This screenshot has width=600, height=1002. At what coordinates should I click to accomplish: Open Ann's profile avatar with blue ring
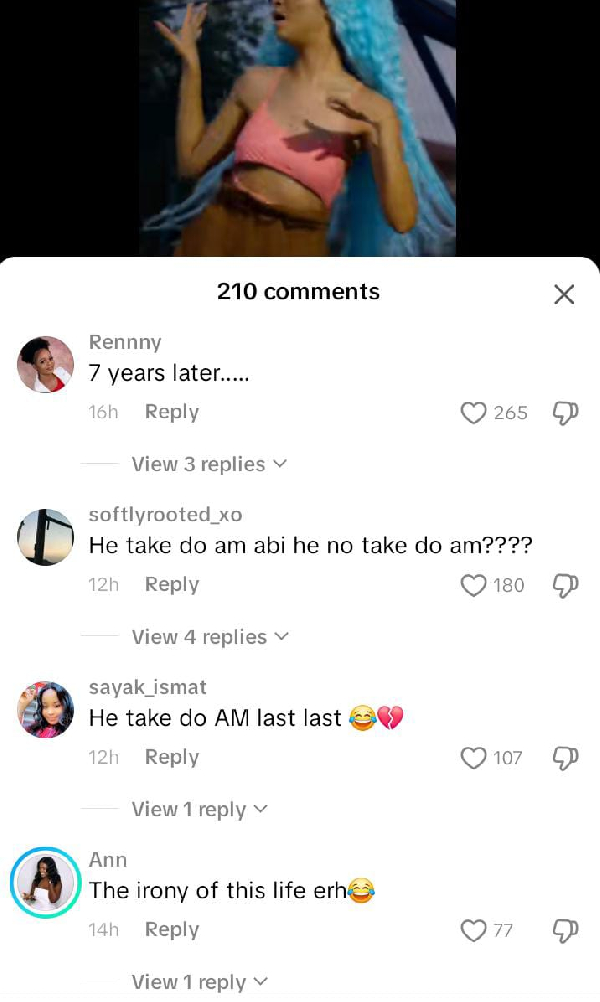click(46, 882)
